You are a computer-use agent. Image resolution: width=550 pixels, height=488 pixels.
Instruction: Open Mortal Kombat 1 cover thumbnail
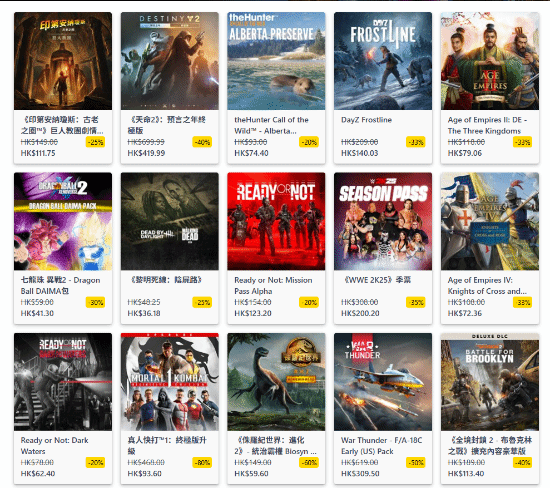click(169, 382)
